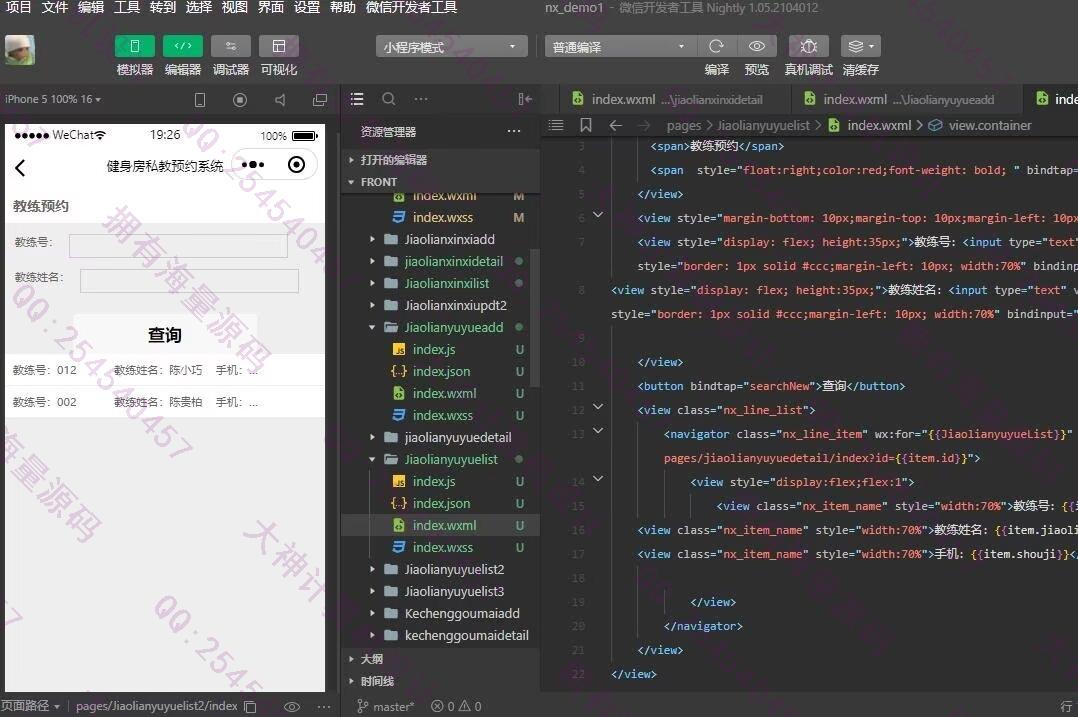Click the miniprogram capsule close circle

(296, 164)
